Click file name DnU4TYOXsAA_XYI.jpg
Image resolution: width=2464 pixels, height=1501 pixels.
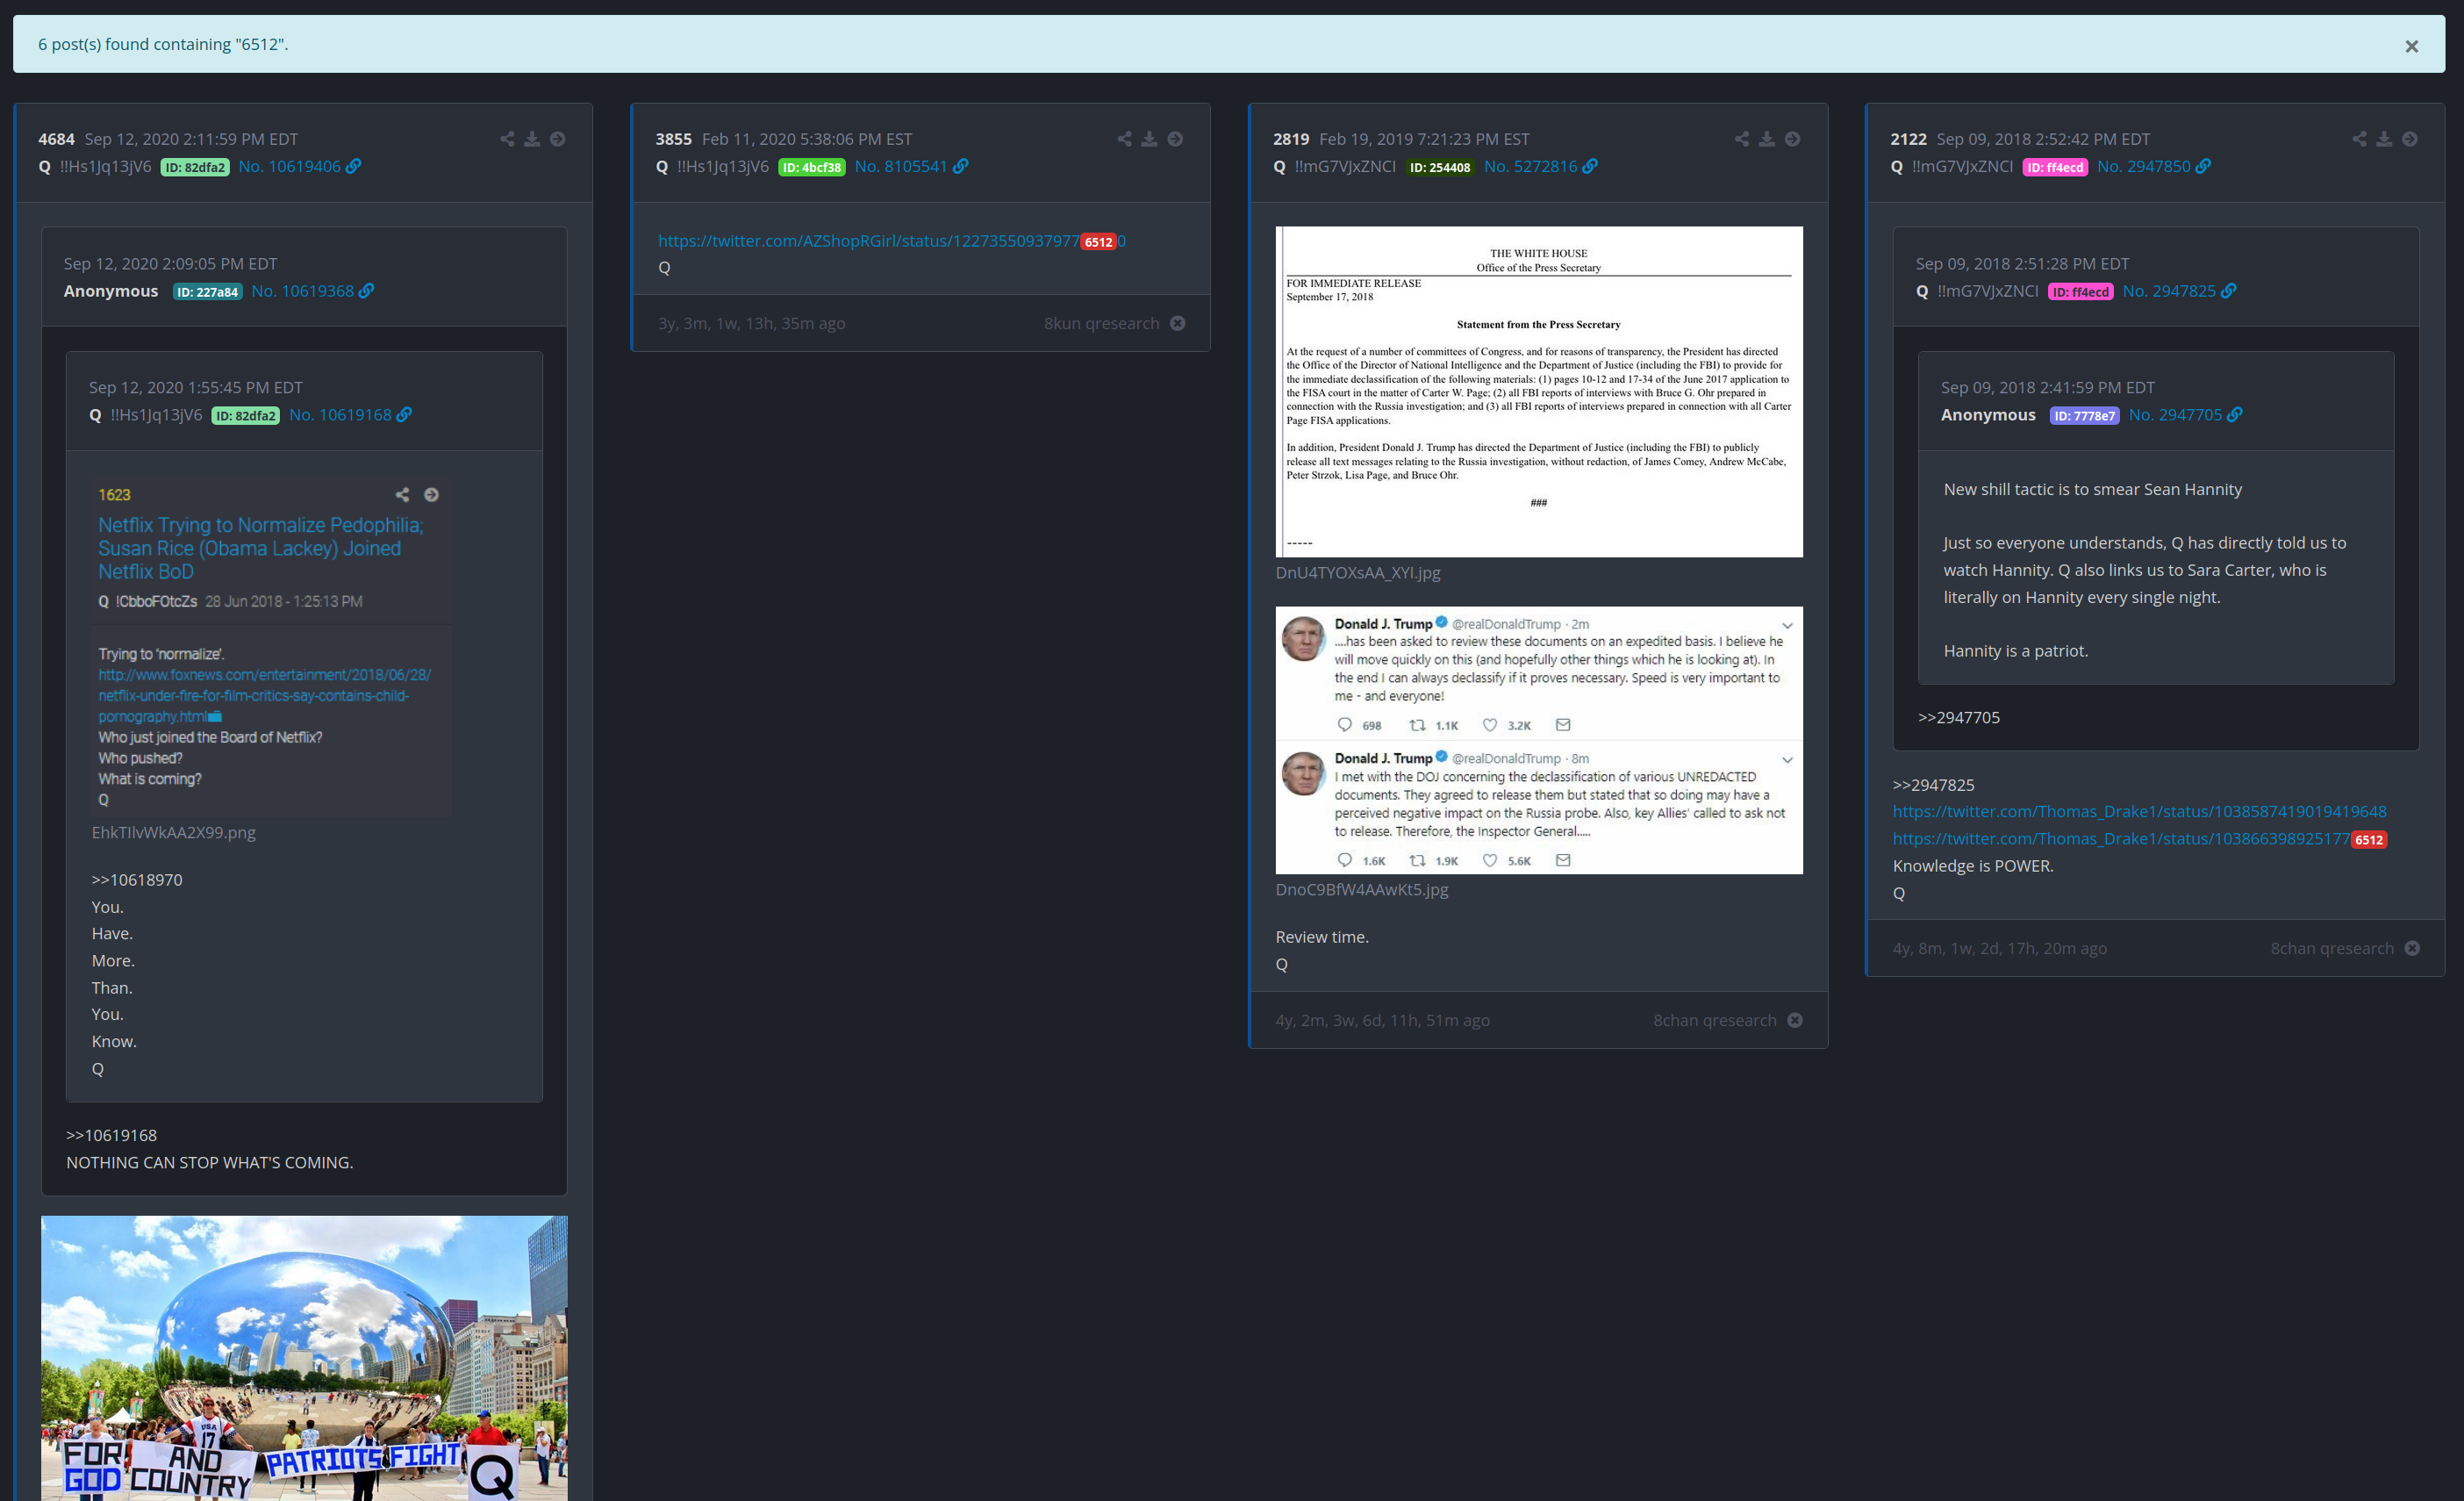[x=1358, y=573]
